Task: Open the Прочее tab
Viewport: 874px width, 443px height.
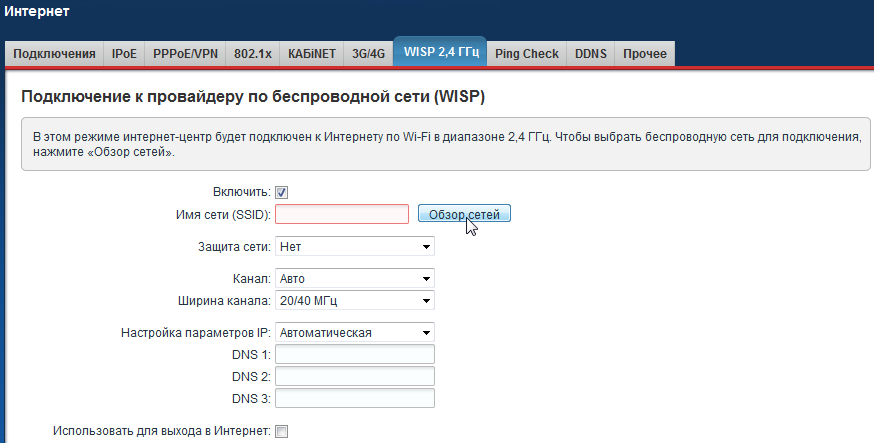Action: pos(644,53)
